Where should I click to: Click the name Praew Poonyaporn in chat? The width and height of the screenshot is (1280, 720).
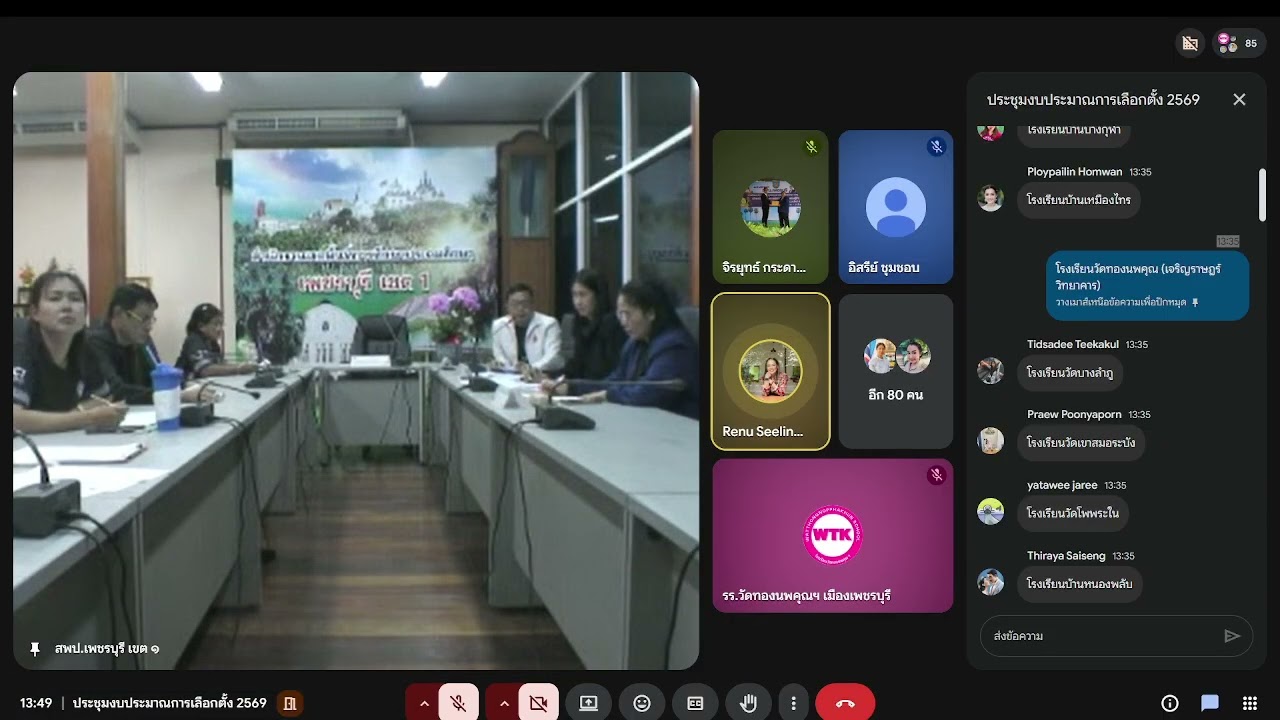click(1074, 414)
